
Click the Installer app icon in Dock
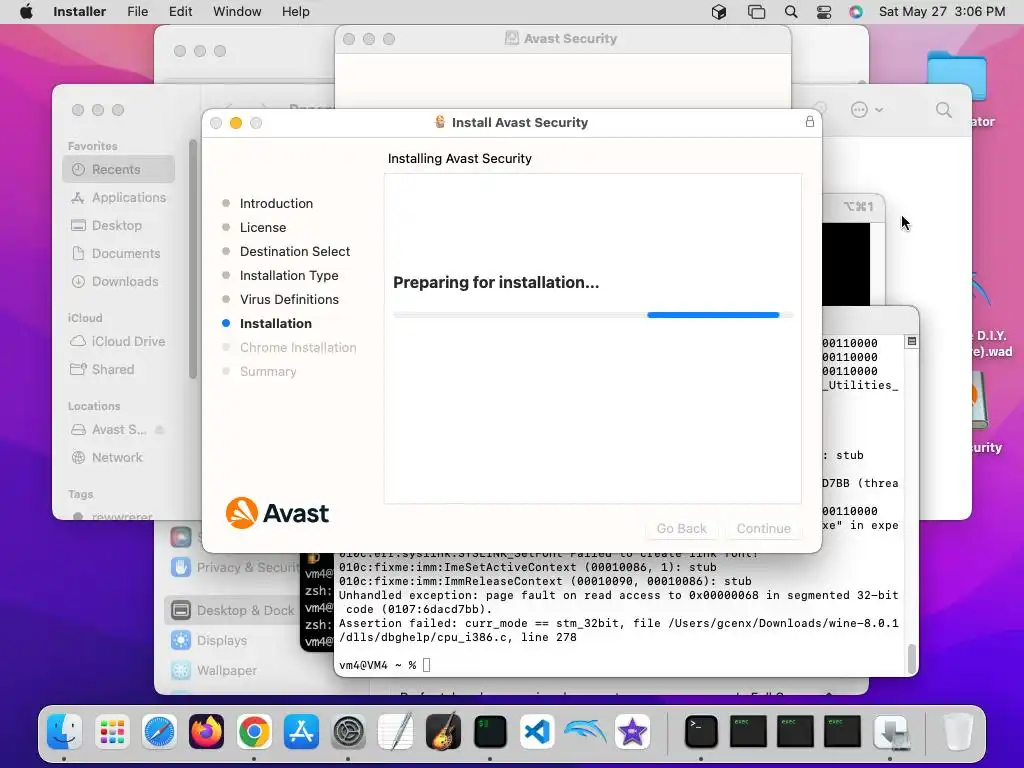coord(892,731)
